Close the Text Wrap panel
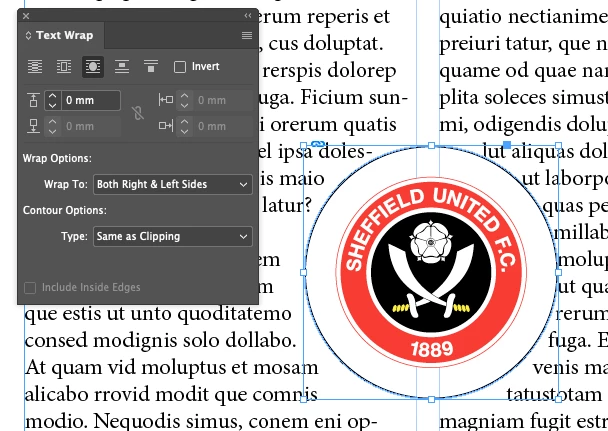Image resolution: width=608 pixels, height=431 pixels. [26, 16]
